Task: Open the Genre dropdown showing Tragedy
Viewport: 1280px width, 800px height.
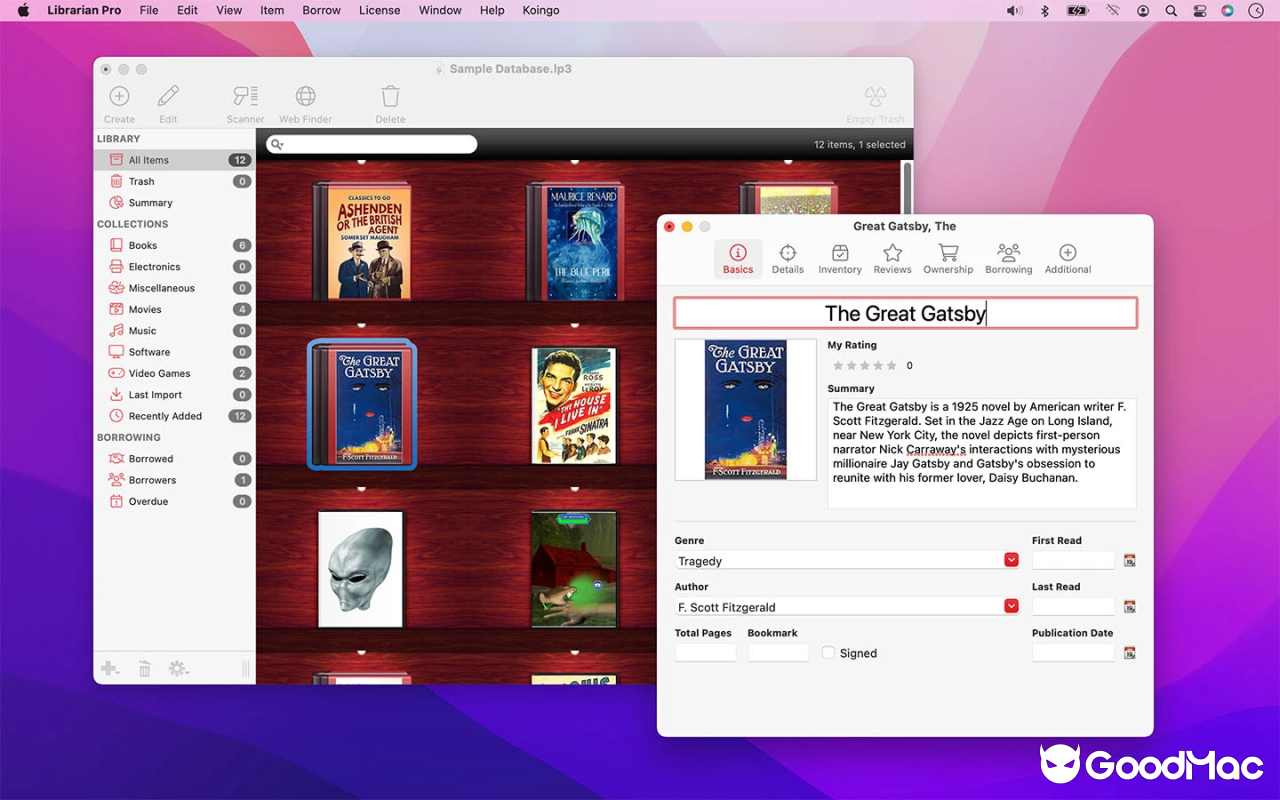Action: coord(1011,560)
